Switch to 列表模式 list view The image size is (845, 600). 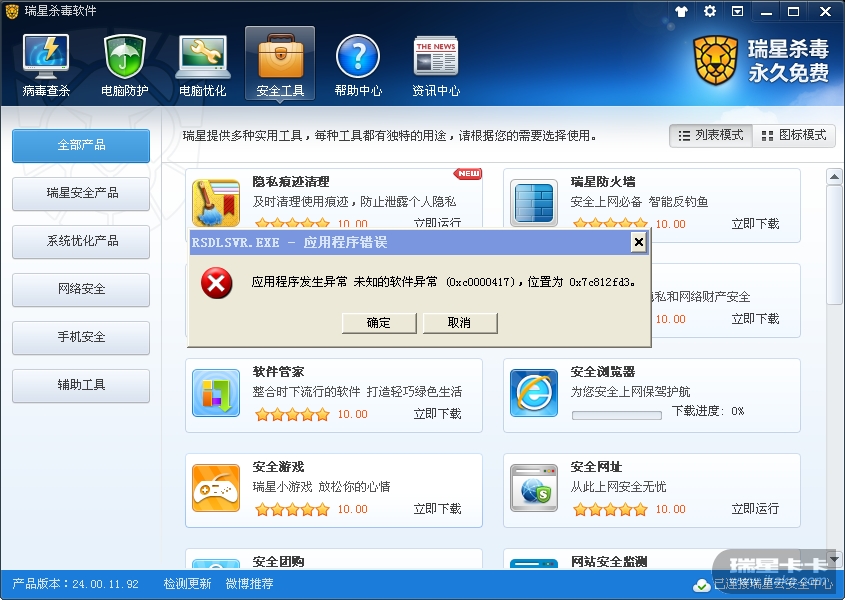pos(711,135)
